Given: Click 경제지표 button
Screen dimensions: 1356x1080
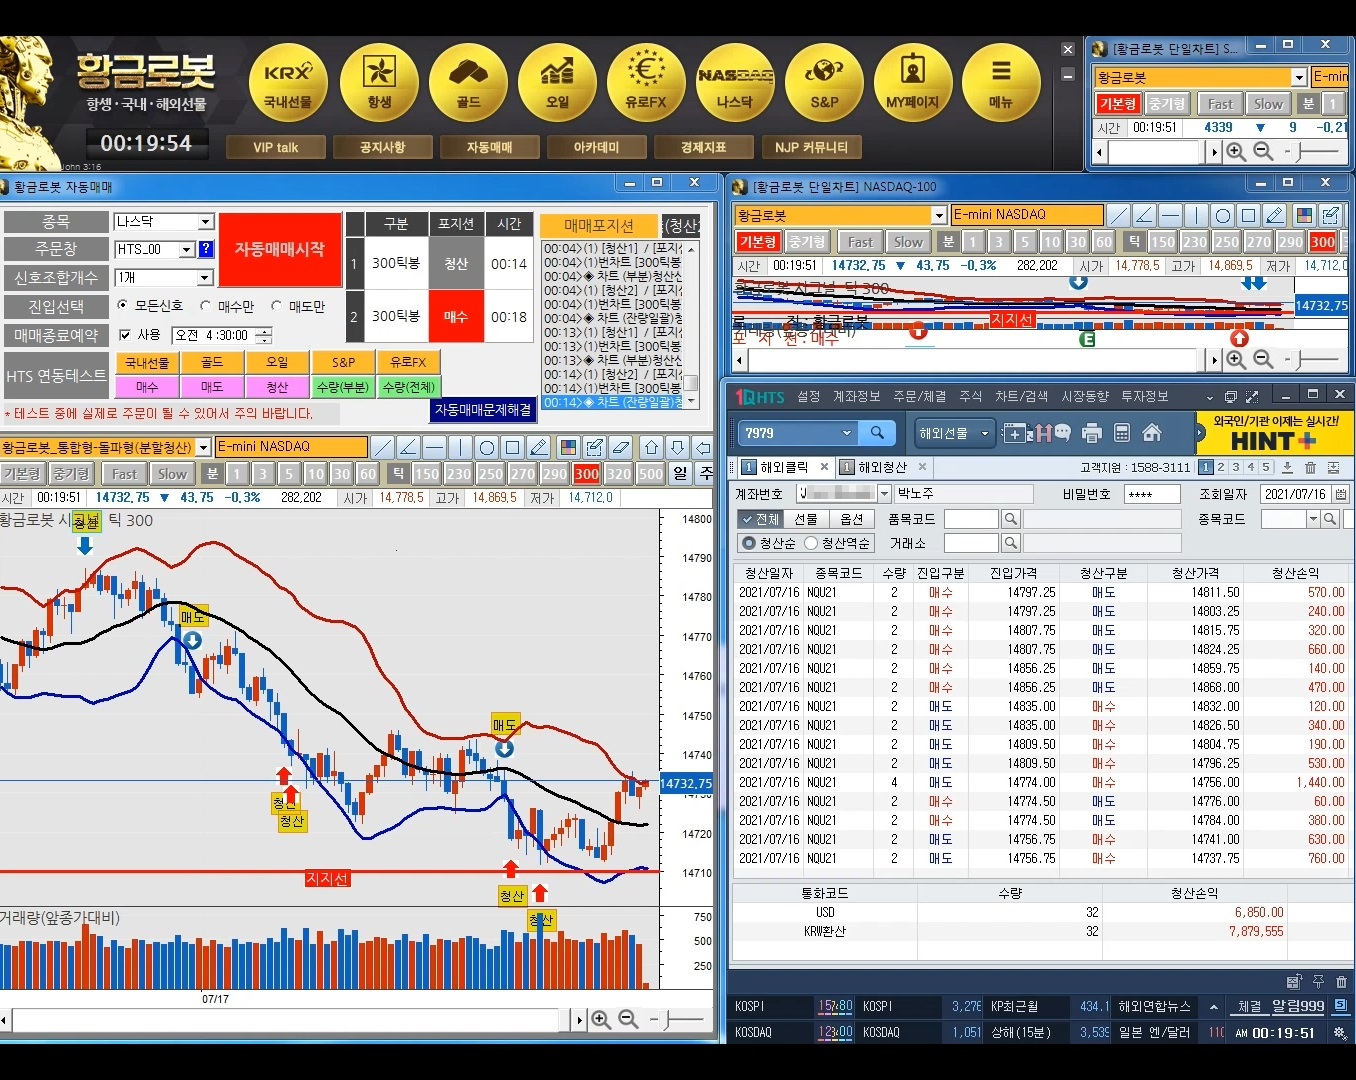Looking at the screenshot, I should coord(704,147).
